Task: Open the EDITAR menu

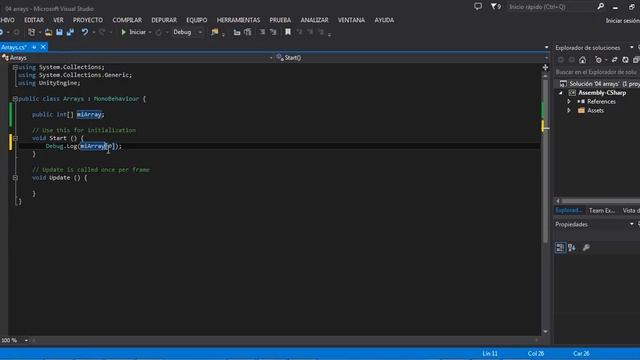Action: 34,20
